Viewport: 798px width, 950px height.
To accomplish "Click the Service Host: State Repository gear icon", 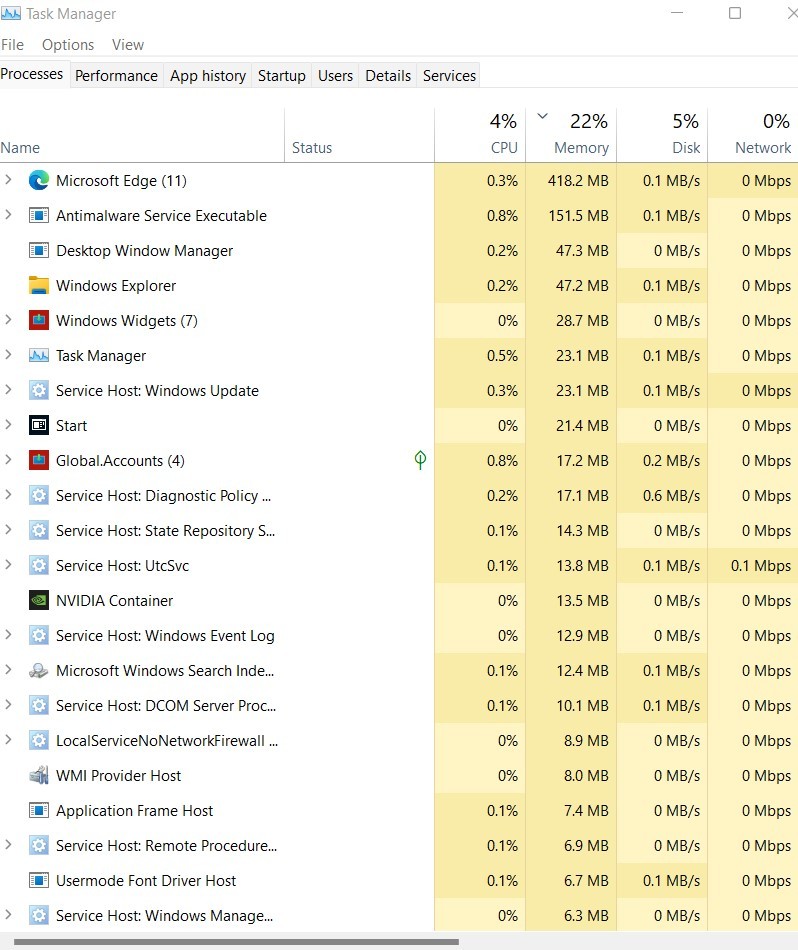I will (39, 531).
